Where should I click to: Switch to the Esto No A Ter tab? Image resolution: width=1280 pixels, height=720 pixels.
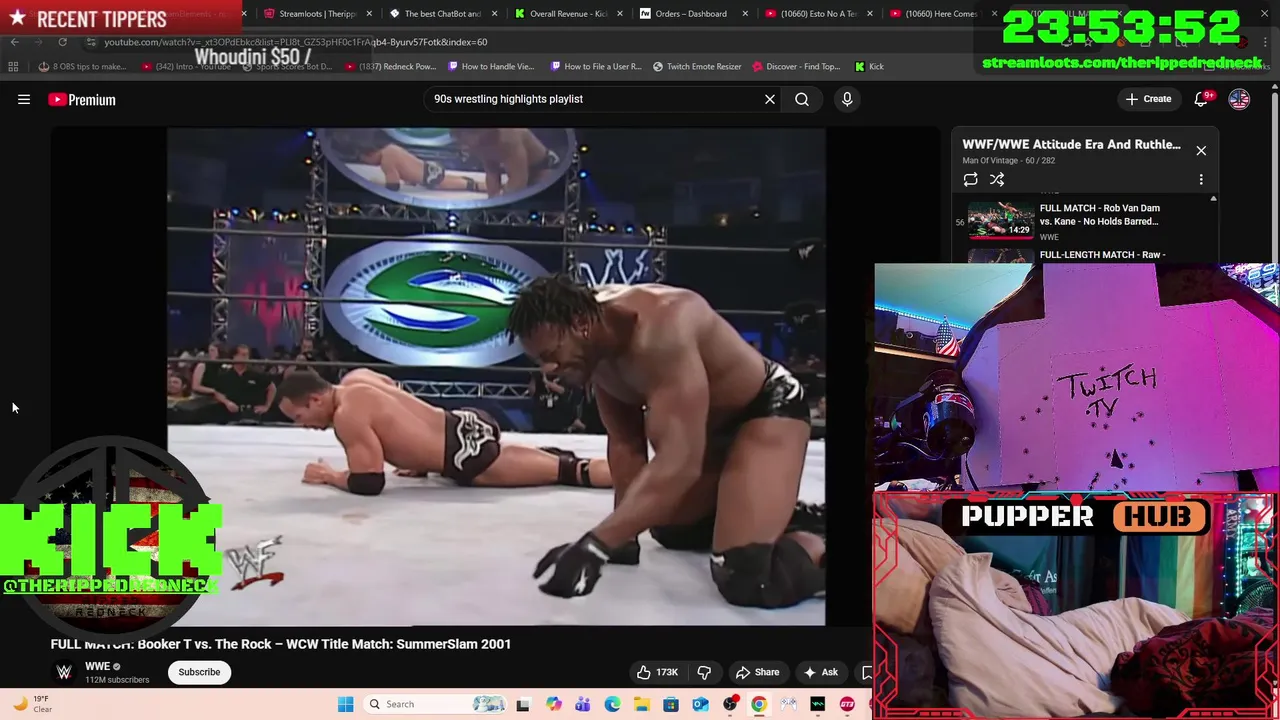pyautogui.click(x=817, y=14)
